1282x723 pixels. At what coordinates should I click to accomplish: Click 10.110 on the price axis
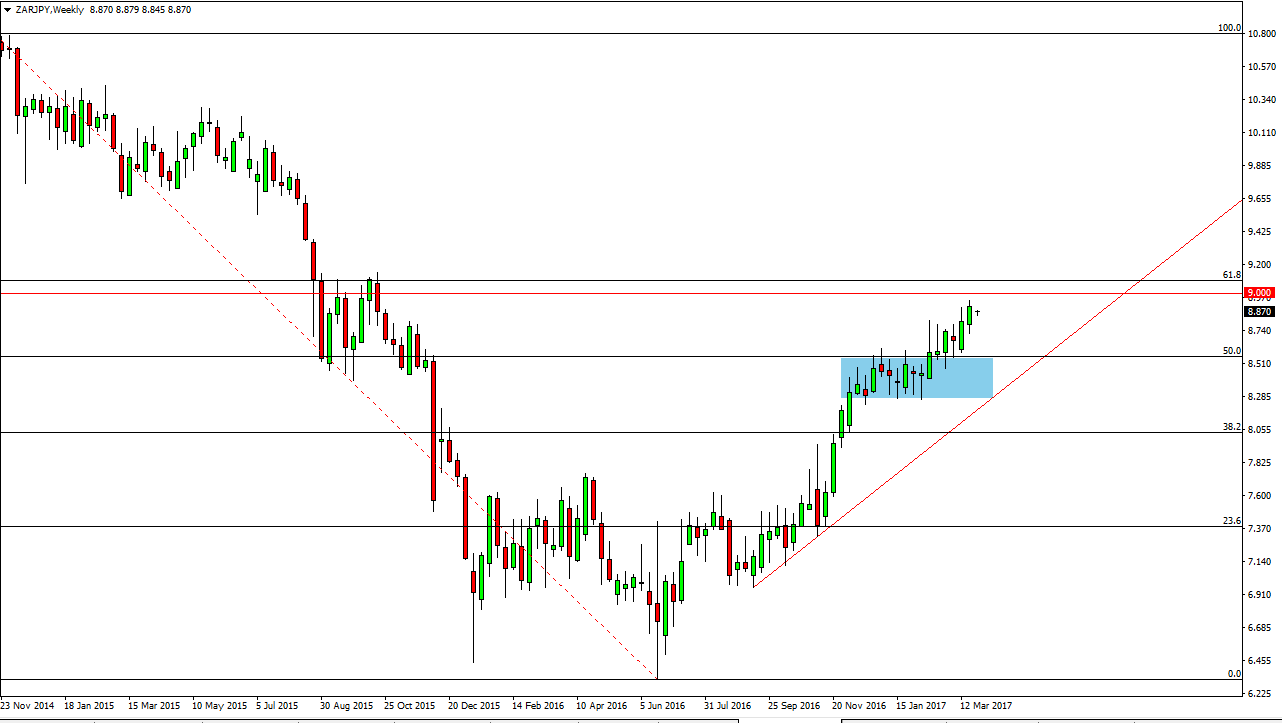point(1261,133)
